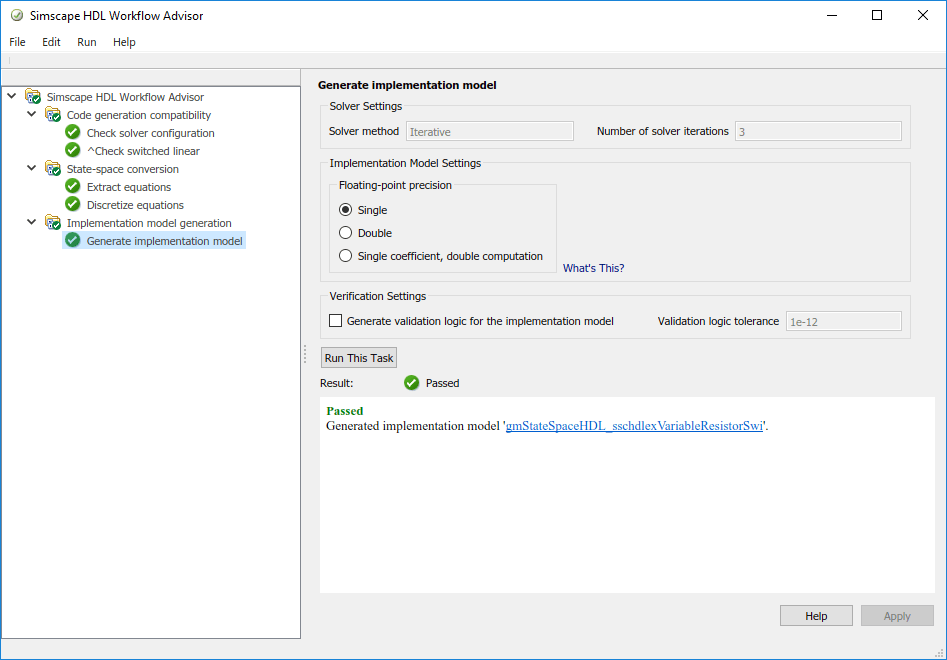This screenshot has width=947, height=660.
Task: Collapse the Code generation compatibility tree node
Action: (32, 115)
